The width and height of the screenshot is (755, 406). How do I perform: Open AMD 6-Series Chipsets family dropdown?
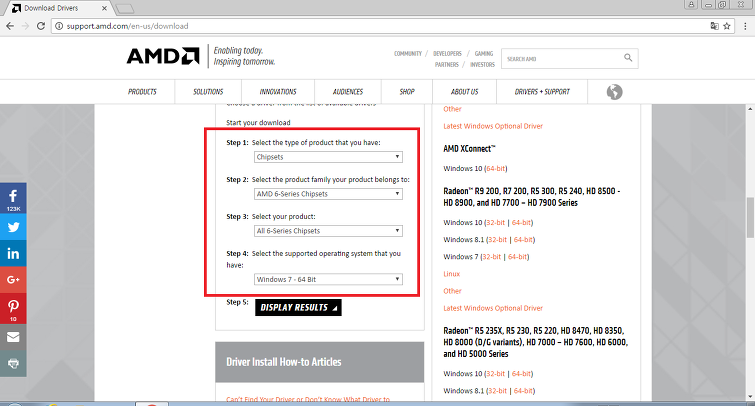[328, 194]
